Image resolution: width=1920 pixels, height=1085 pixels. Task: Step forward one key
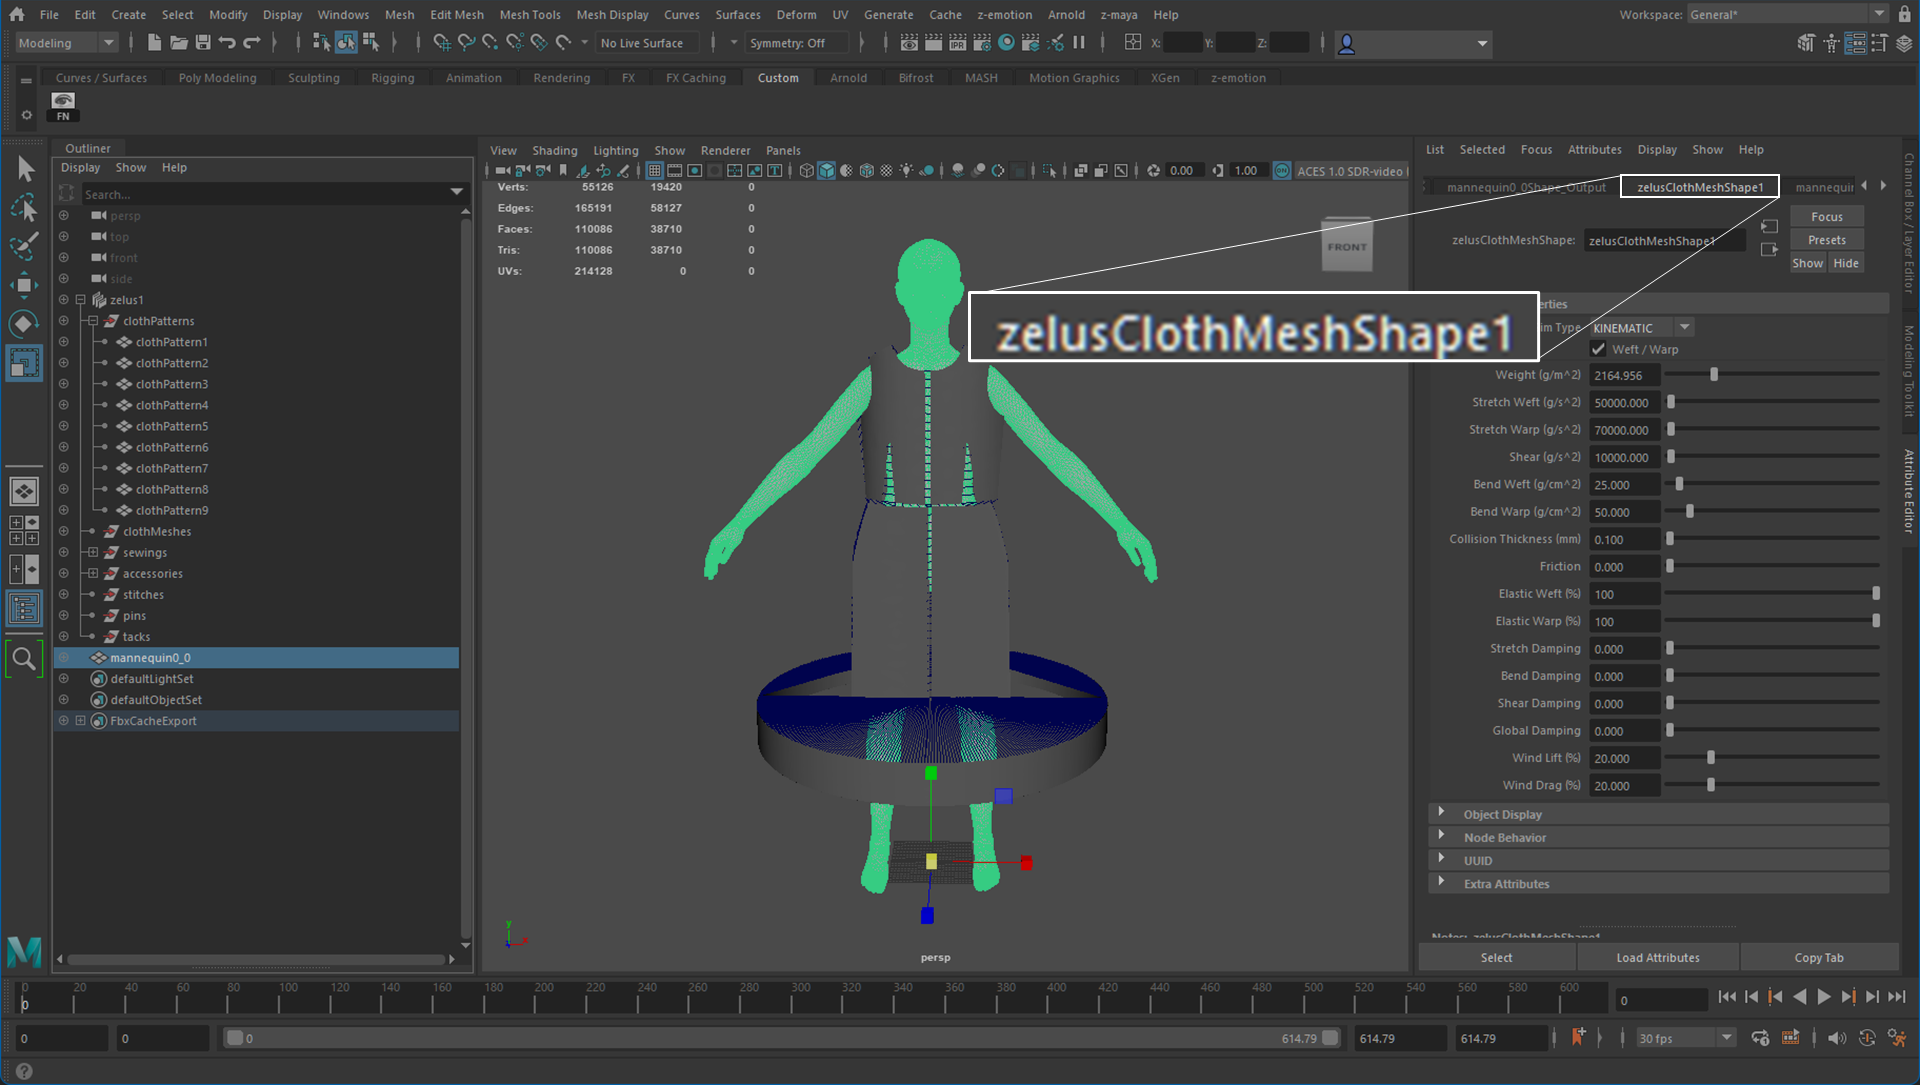tap(1848, 997)
